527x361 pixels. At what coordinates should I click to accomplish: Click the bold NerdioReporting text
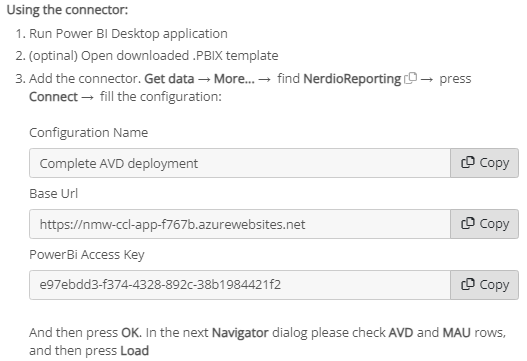click(352, 79)
